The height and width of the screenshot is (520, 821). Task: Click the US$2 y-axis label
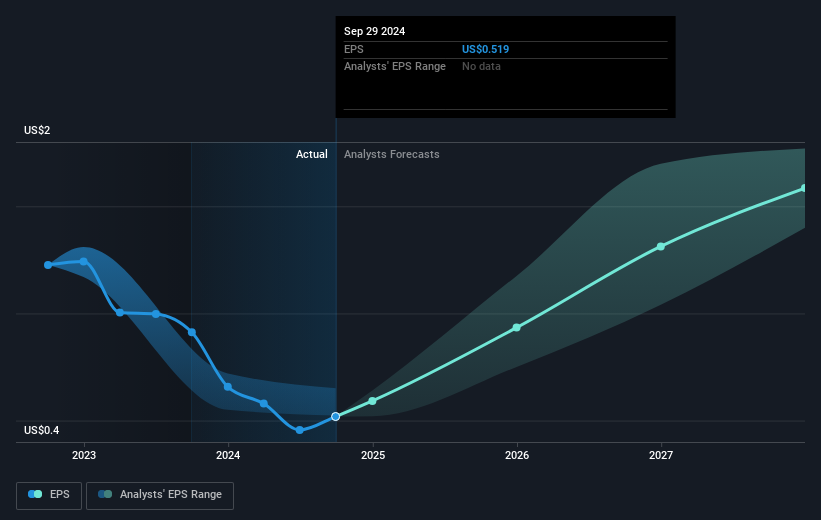pos(37,130)
